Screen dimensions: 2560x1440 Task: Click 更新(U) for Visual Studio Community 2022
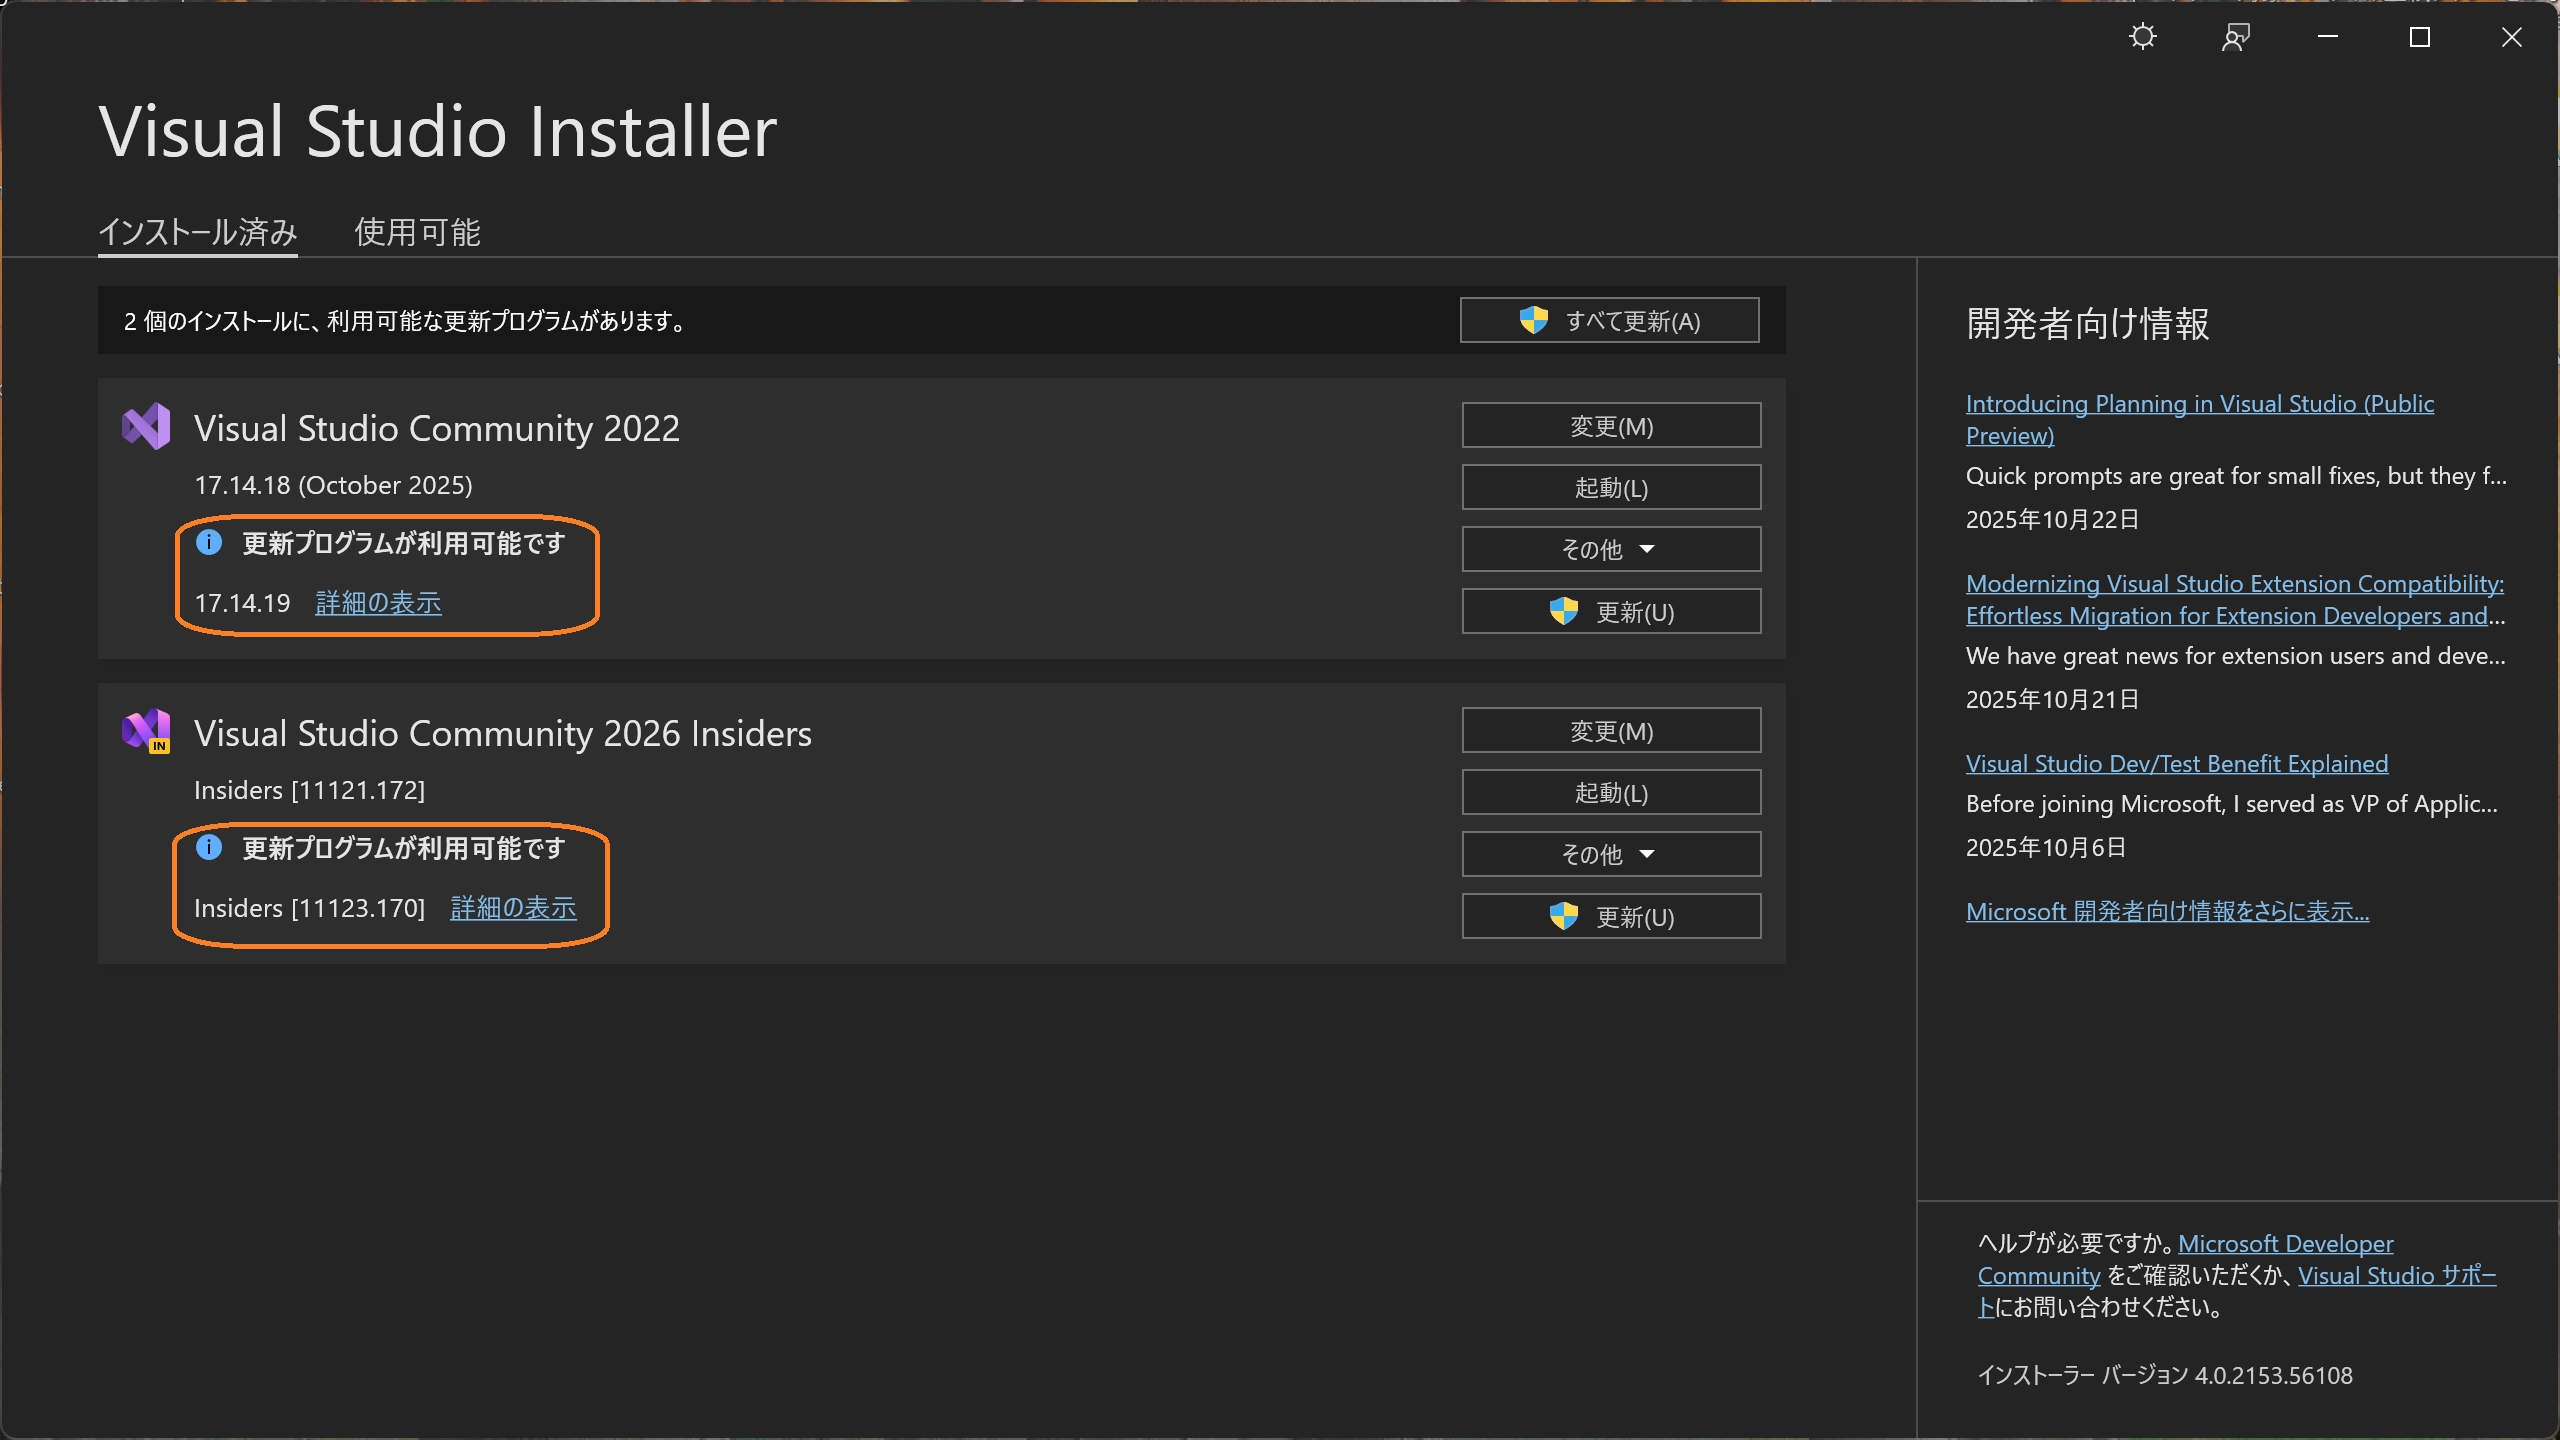[x=1611, y=611]
